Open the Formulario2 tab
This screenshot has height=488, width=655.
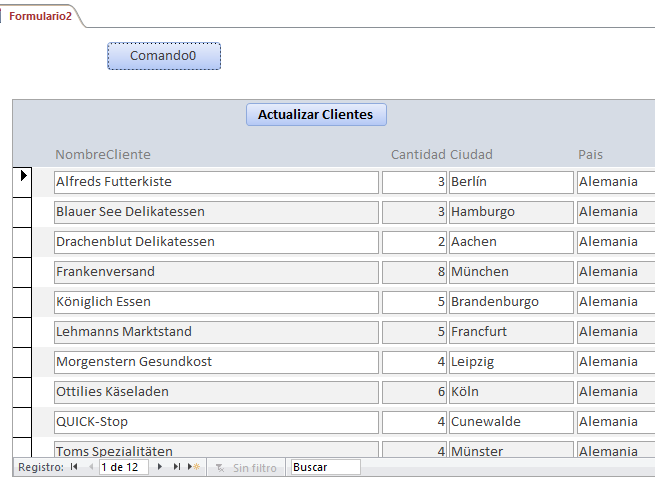[41, 16]
